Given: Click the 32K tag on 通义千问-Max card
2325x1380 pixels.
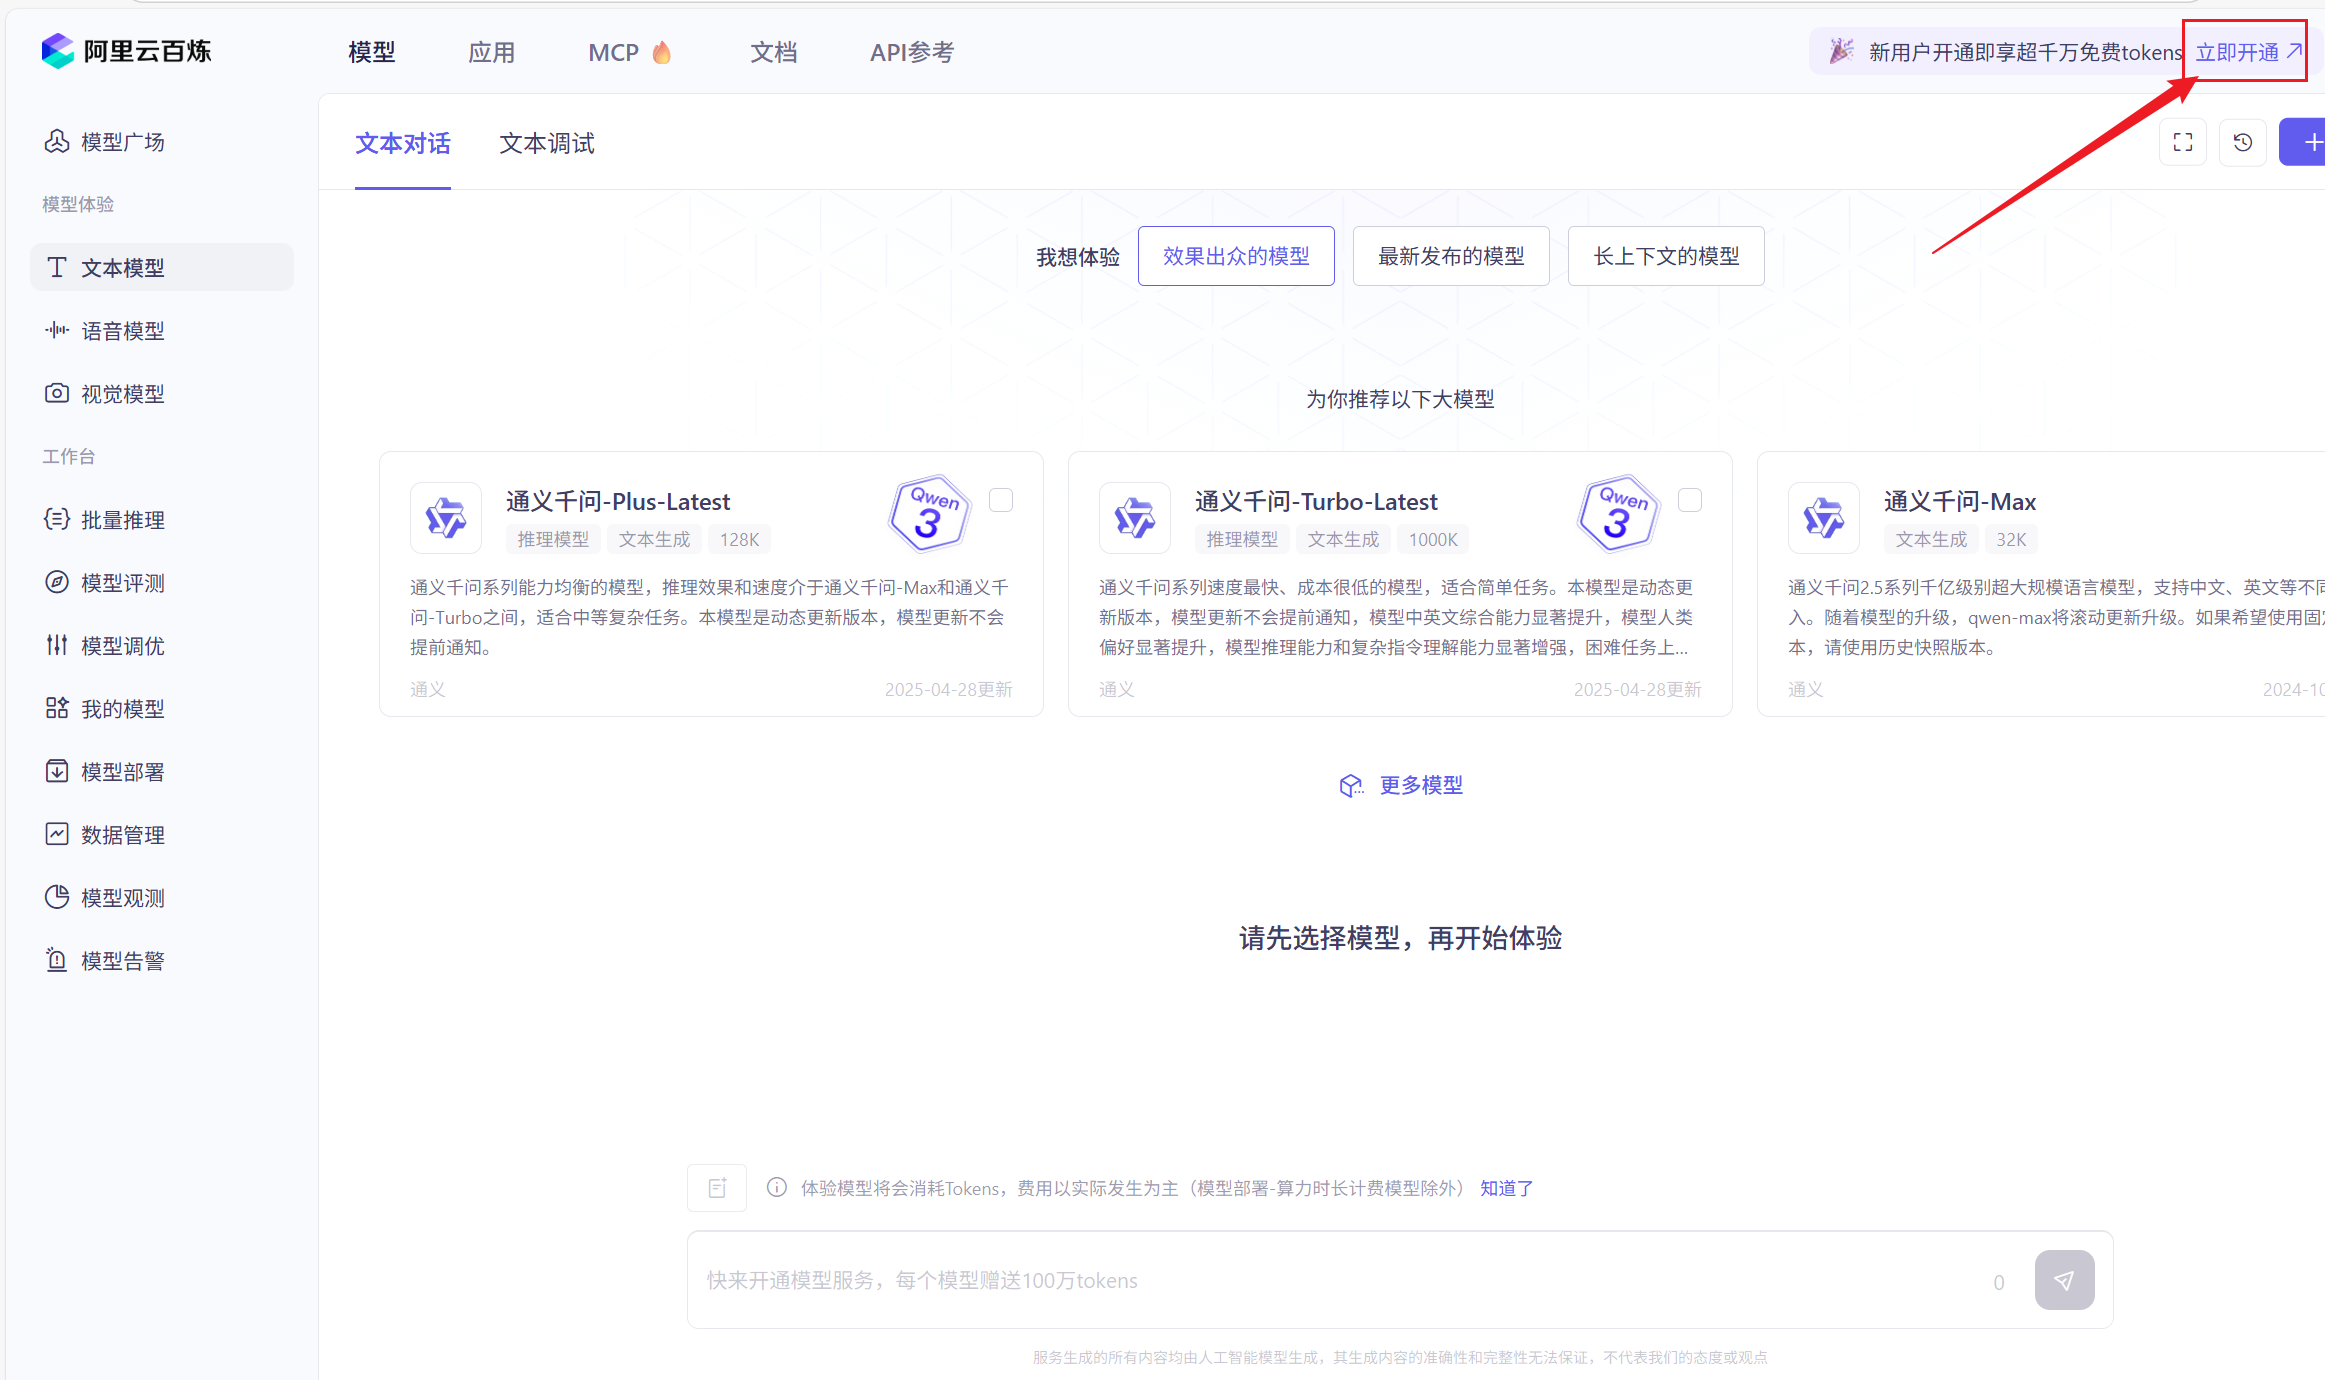Looking at the screenshot, I should [x=2011, y=540].
